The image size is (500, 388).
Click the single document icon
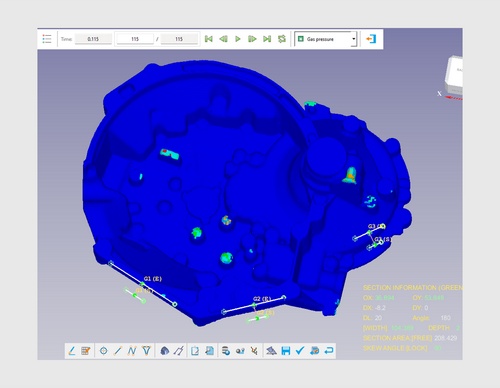click(195, 351)
